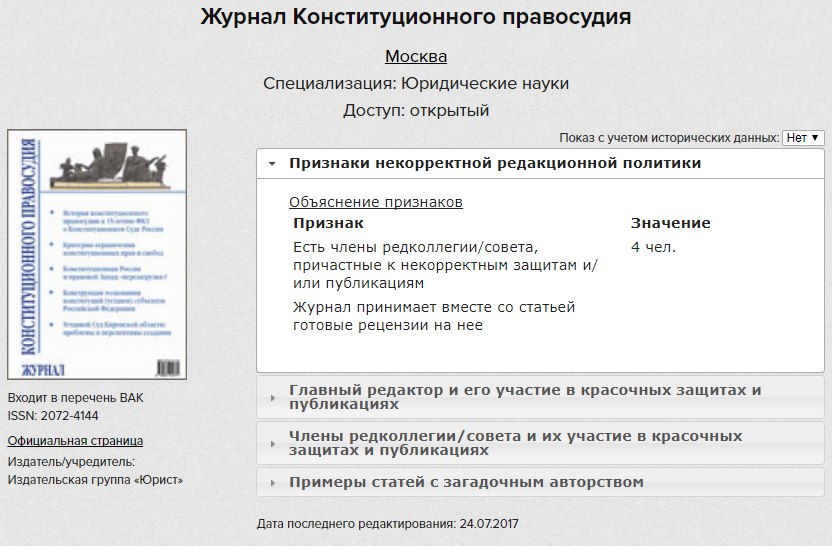The width and height of the screenshot is (832, 546).
Task: Click the Есть члены редколлегии/совета row text
Action: coord(445,265)
